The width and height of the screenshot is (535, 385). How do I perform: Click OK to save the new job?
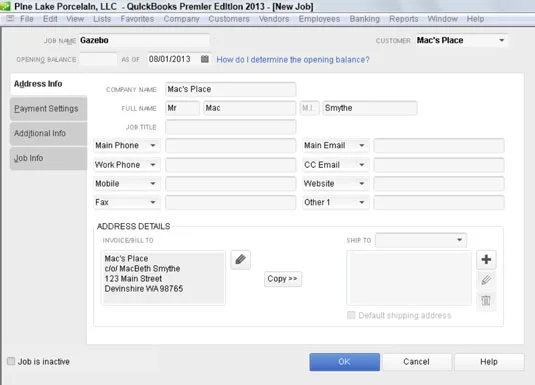tap(345, 362)
